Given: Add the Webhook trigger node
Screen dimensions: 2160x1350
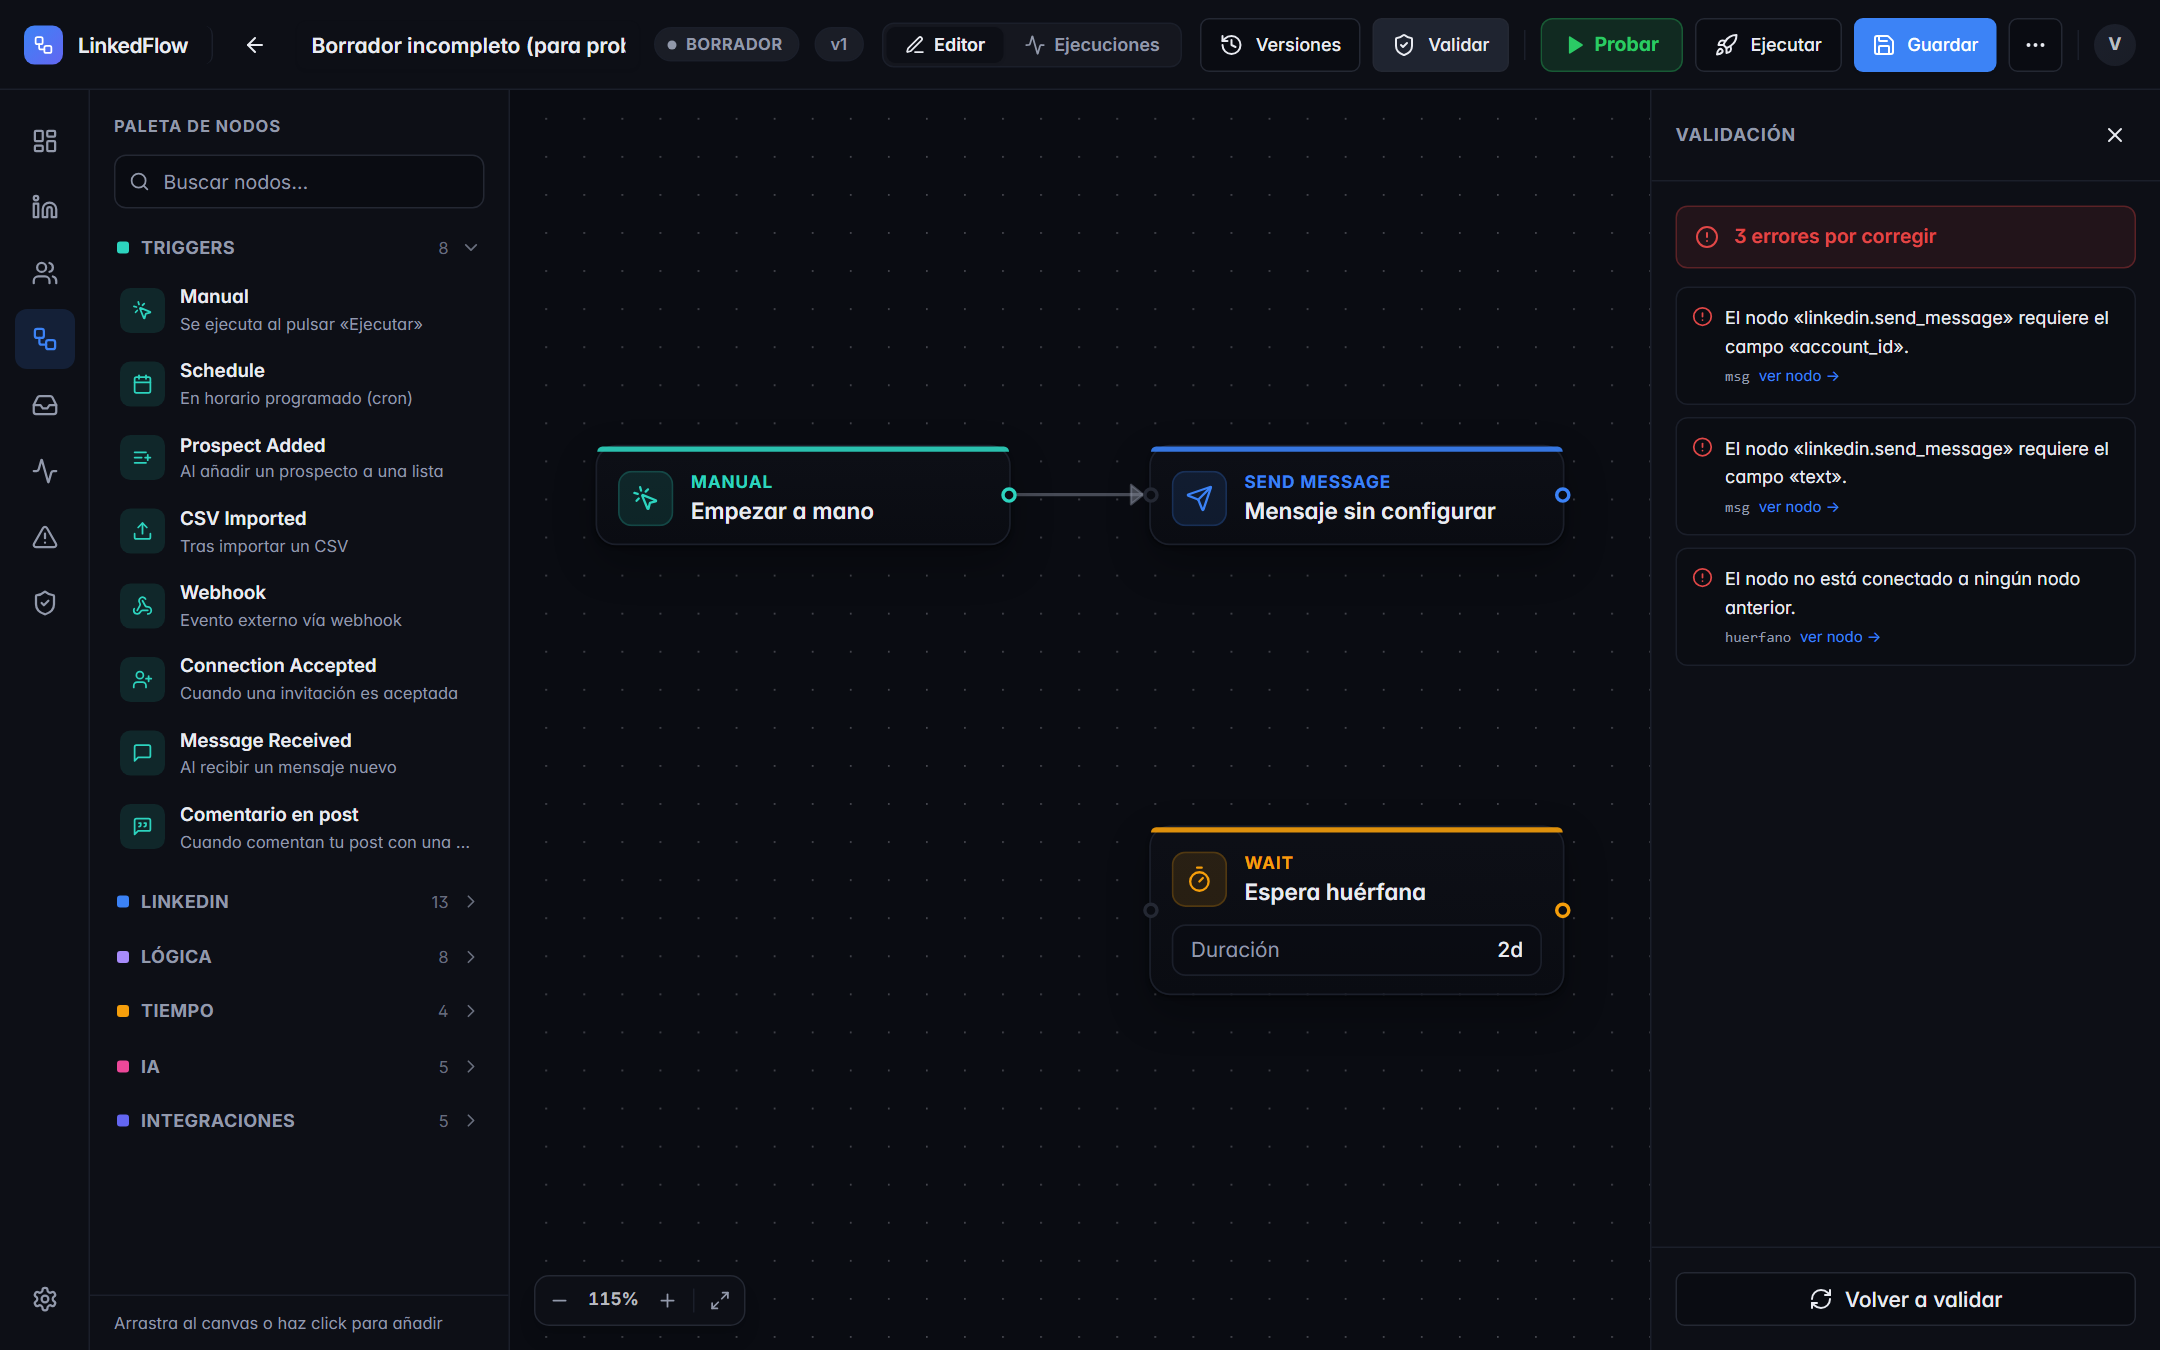Looking at the screenshot, I should [299, 606].
